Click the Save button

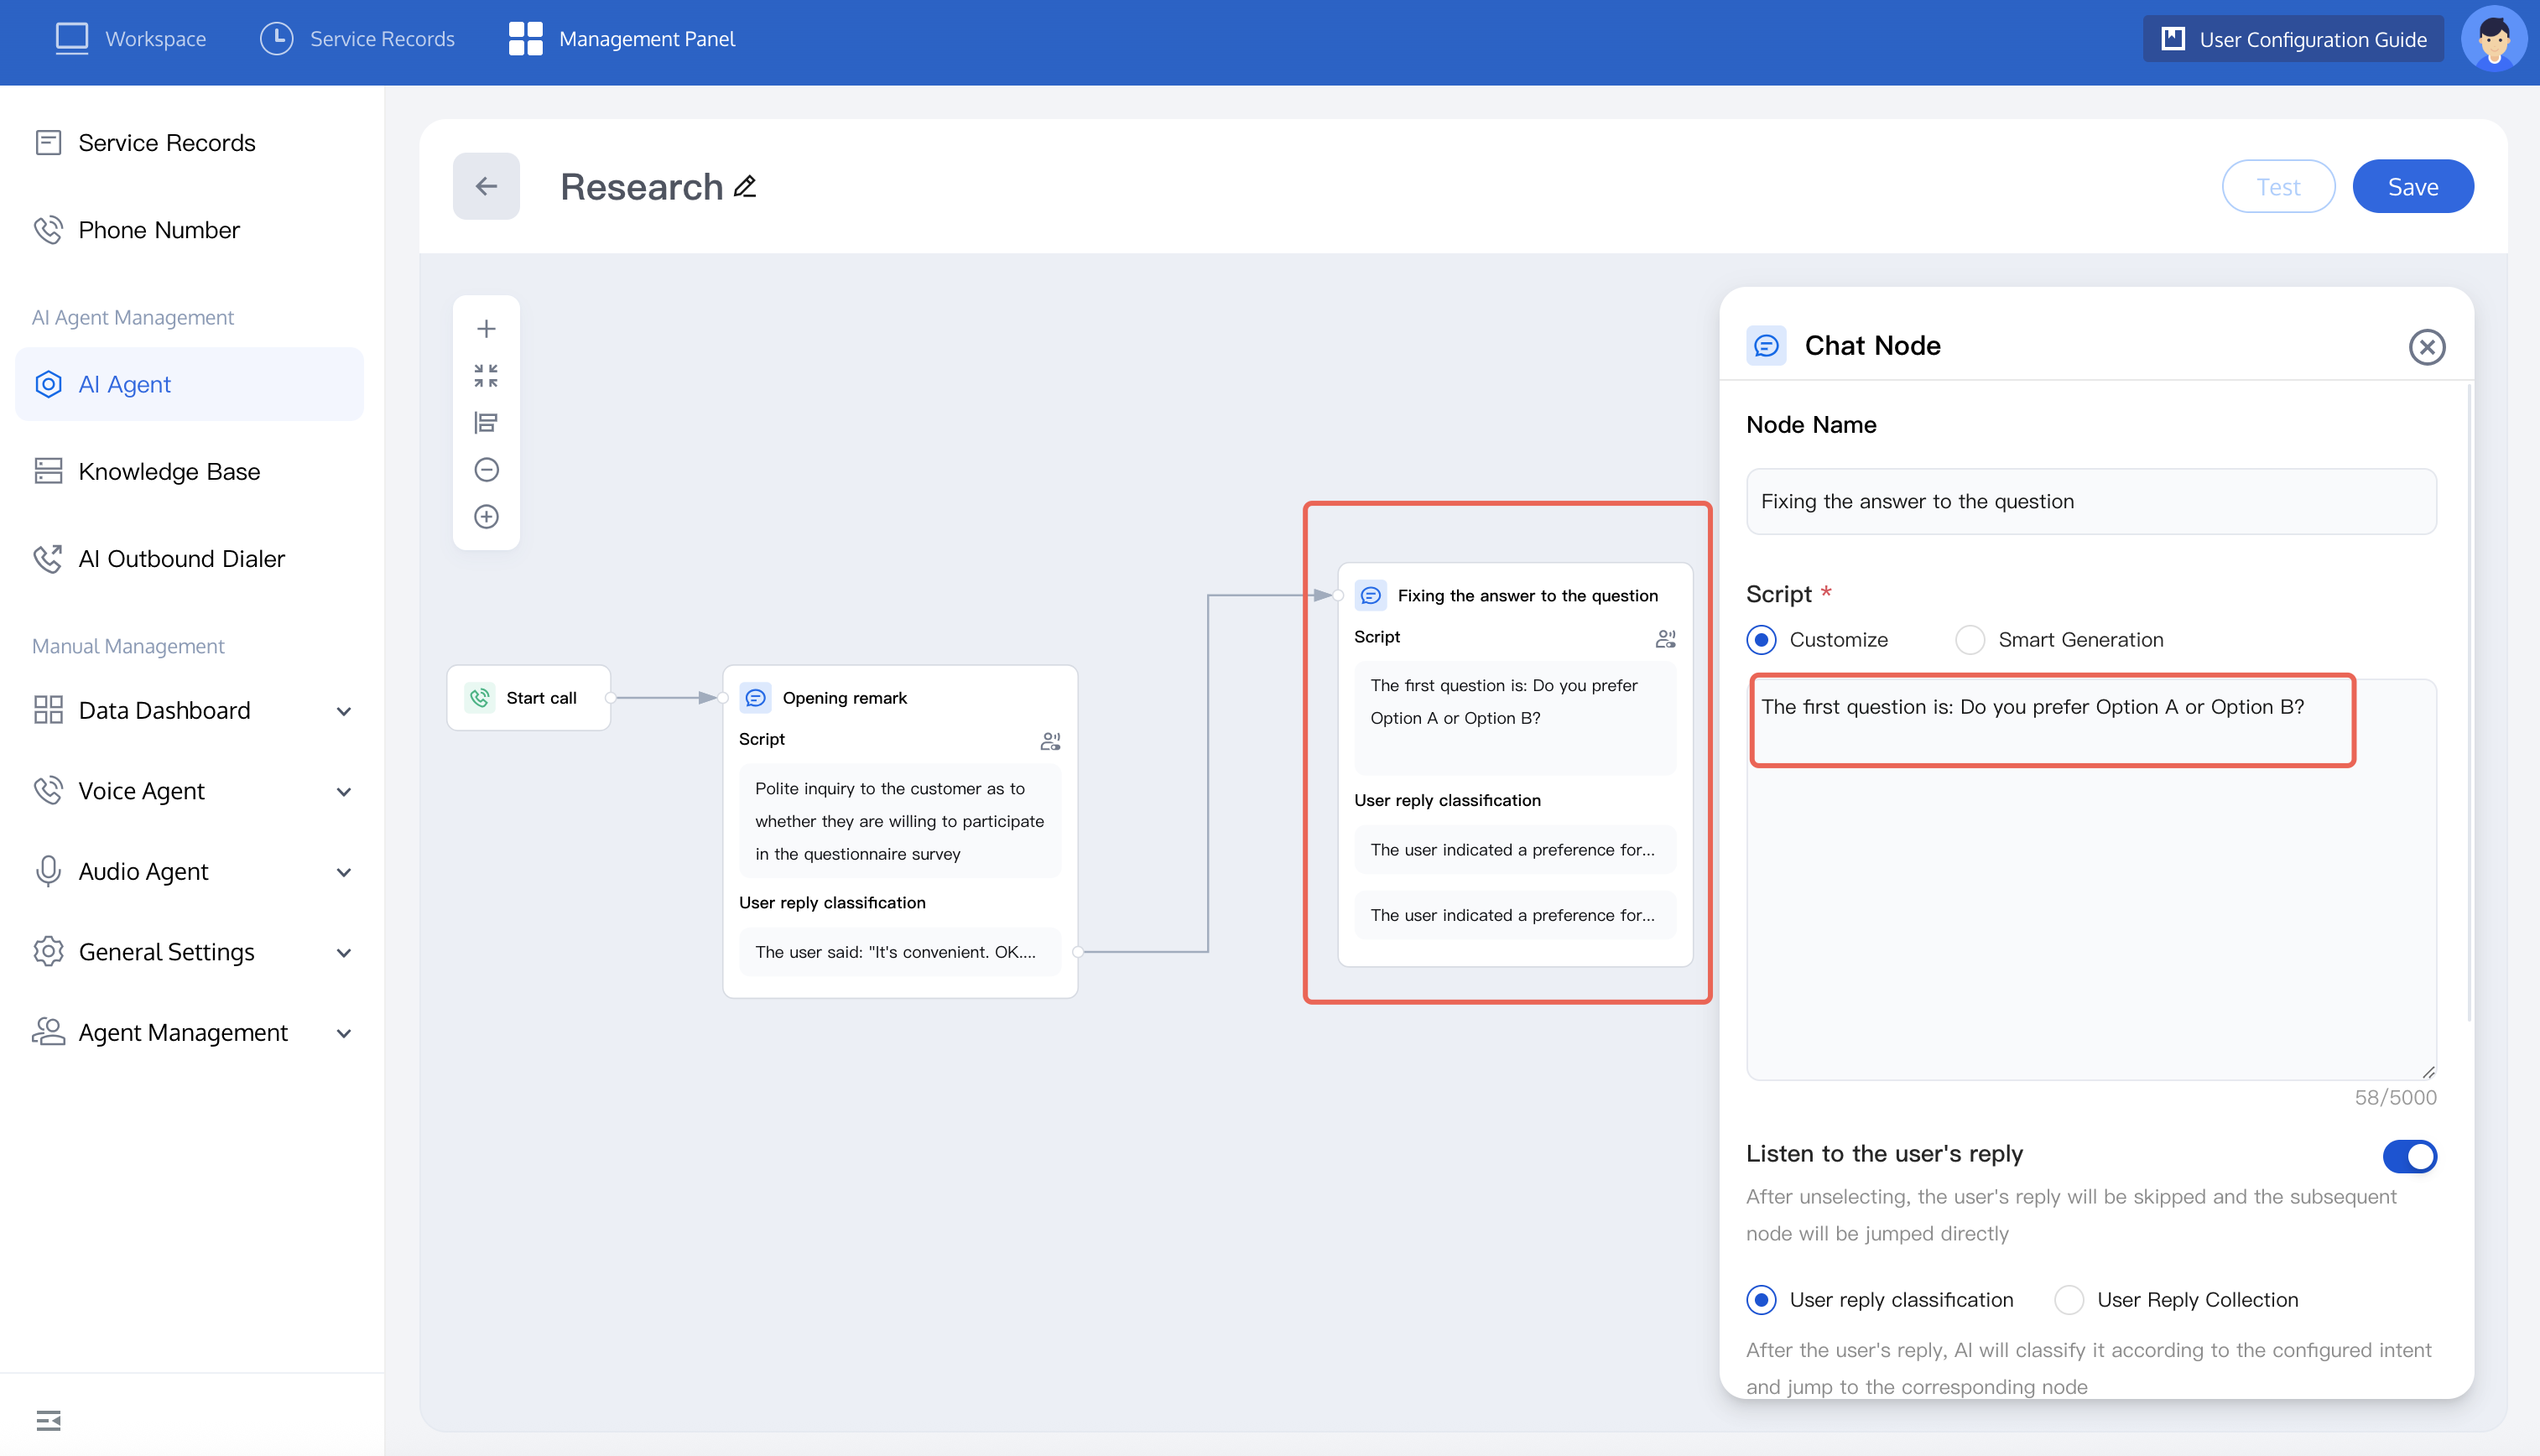click(x=2412, y=187)
